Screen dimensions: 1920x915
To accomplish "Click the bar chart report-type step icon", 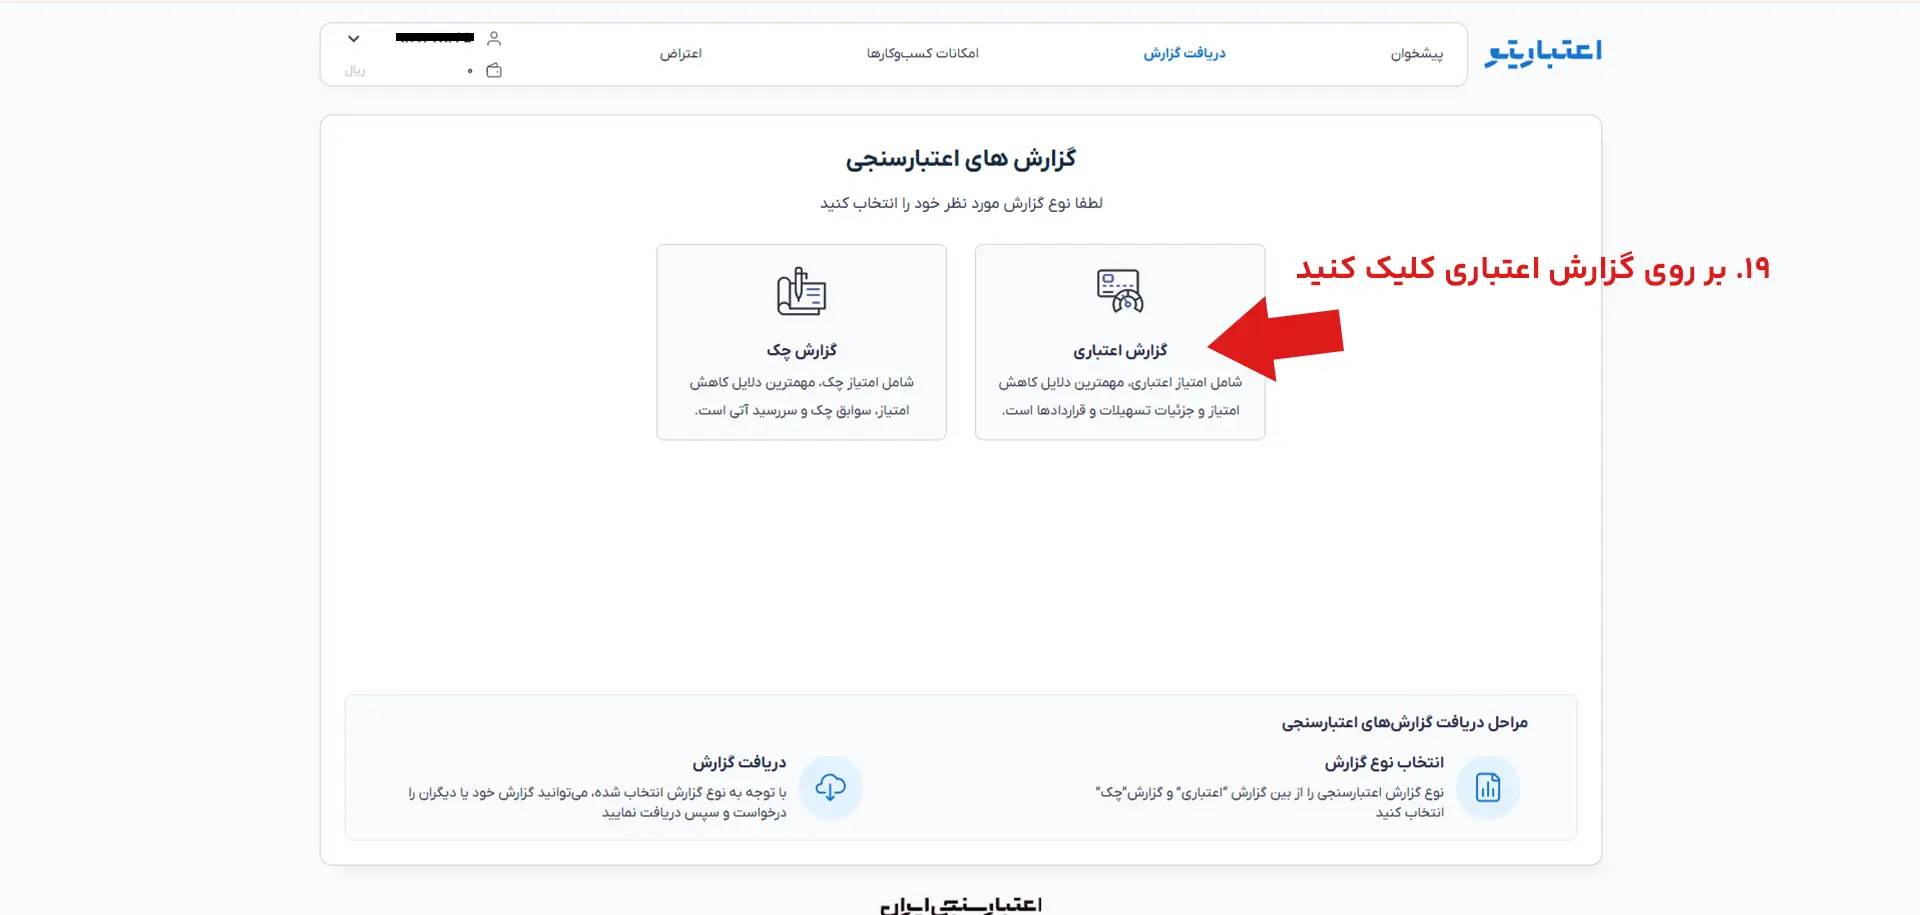I will pyautogui.click(x=1488, y=788).
